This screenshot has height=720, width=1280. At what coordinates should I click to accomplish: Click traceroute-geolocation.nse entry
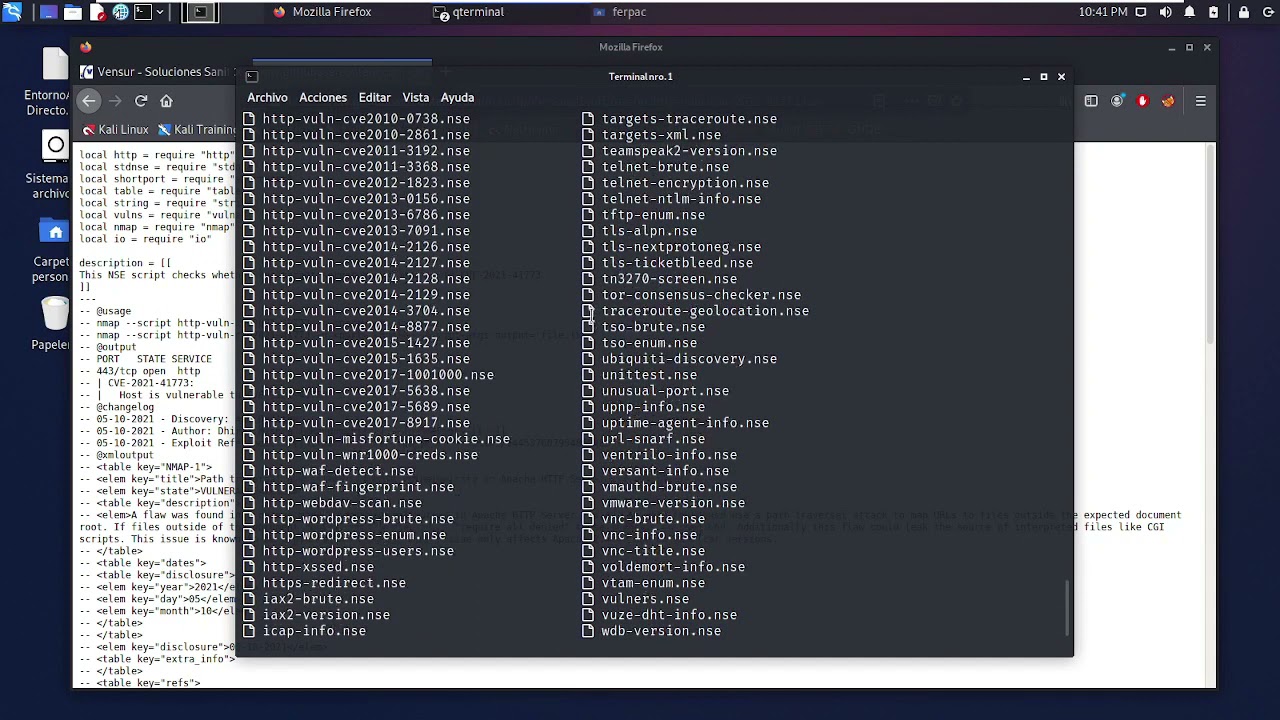tap(705, 311)
